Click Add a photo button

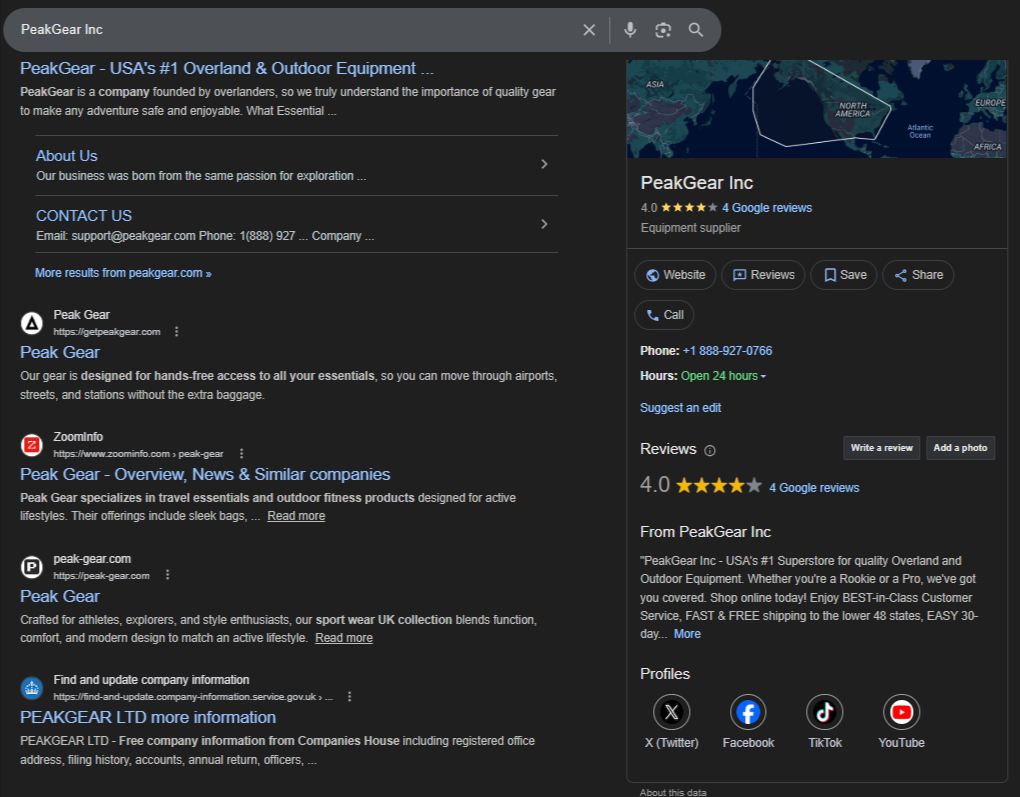[960, 448]
